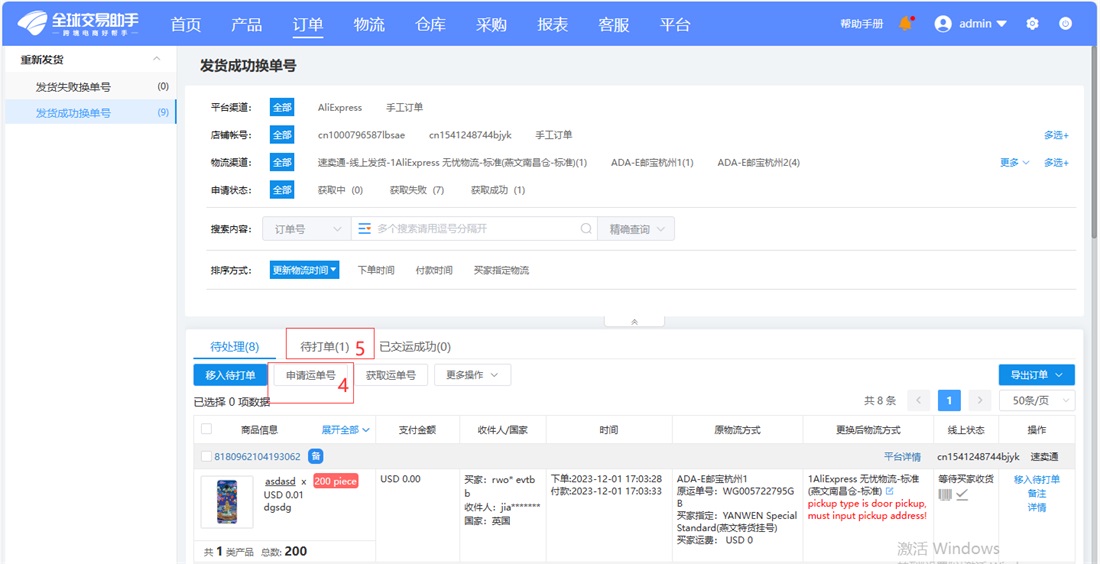Switch to 待处理(8) tab

tap(234, 347)
